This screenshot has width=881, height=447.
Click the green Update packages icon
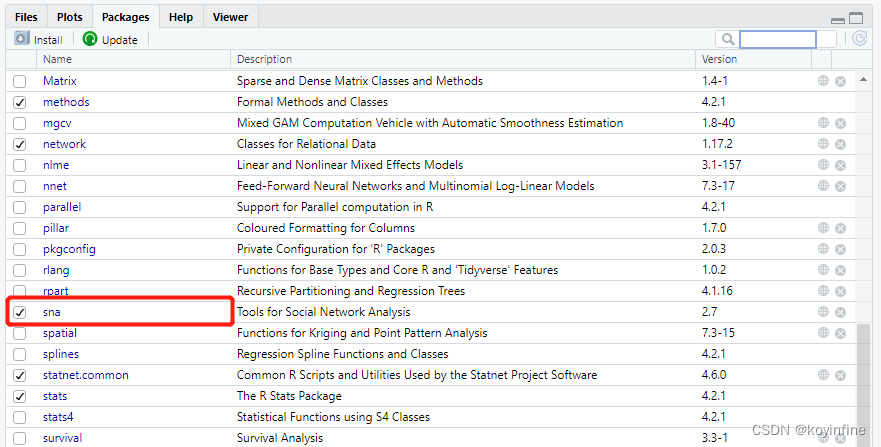coord(90,39)
